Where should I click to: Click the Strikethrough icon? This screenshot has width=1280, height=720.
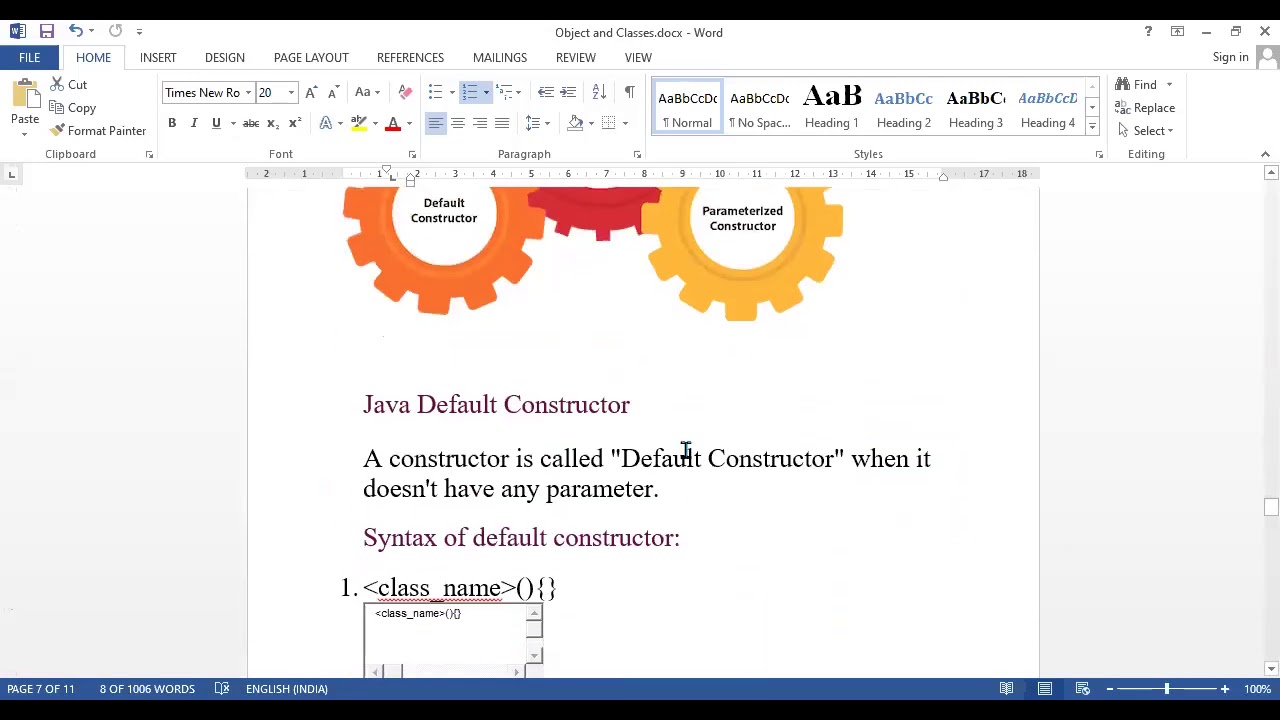click(251, 123)
